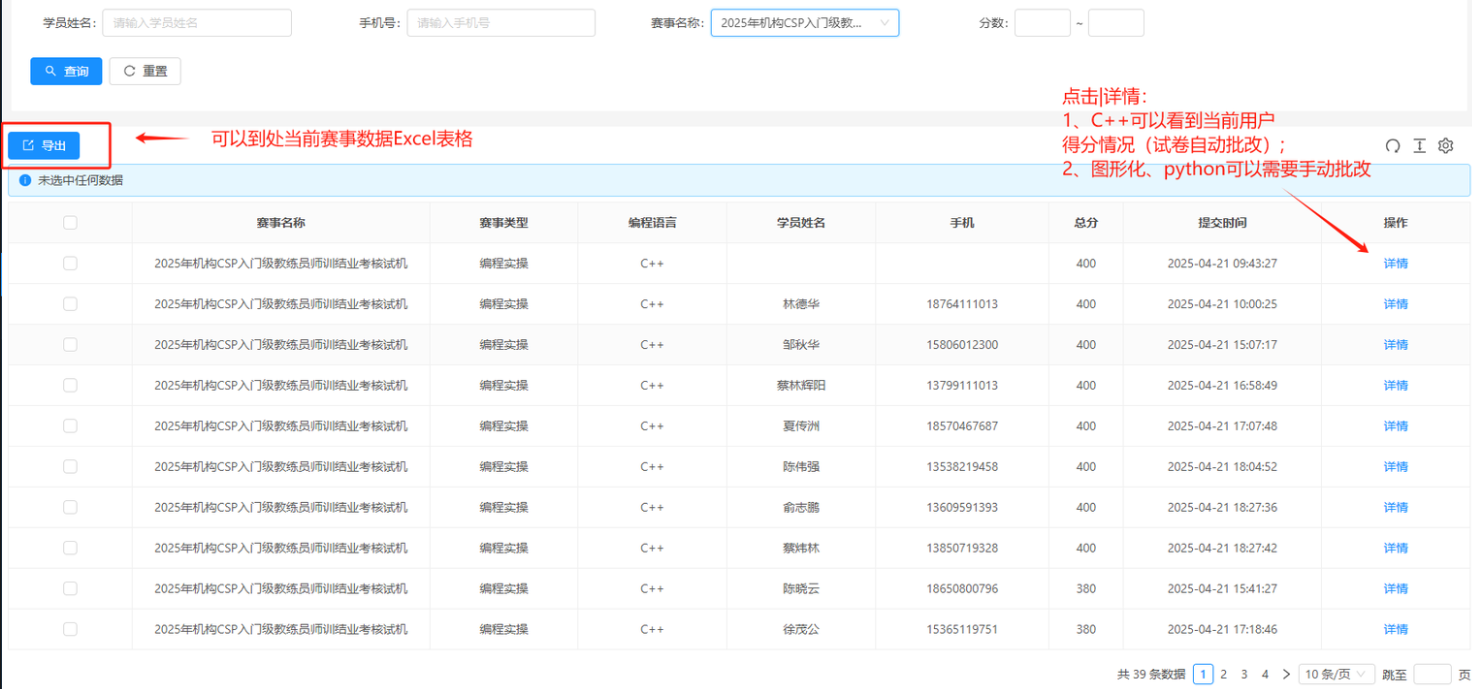The width and height of the screenshot is (1472, 689).
Task: Click the 导出 export button
Action: pos(44,146)
